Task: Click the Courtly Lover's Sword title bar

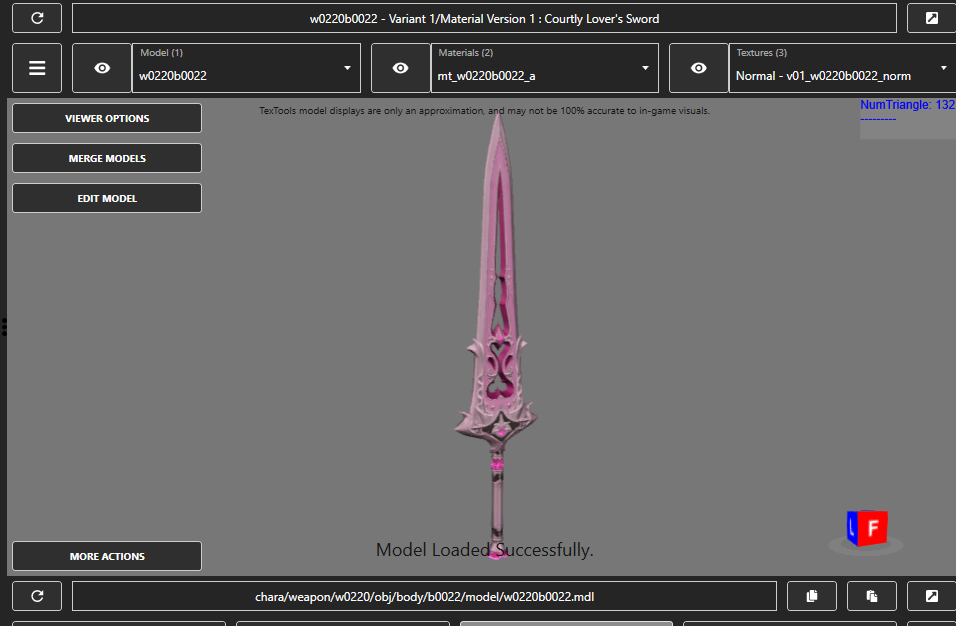Action: pos(484,18)
